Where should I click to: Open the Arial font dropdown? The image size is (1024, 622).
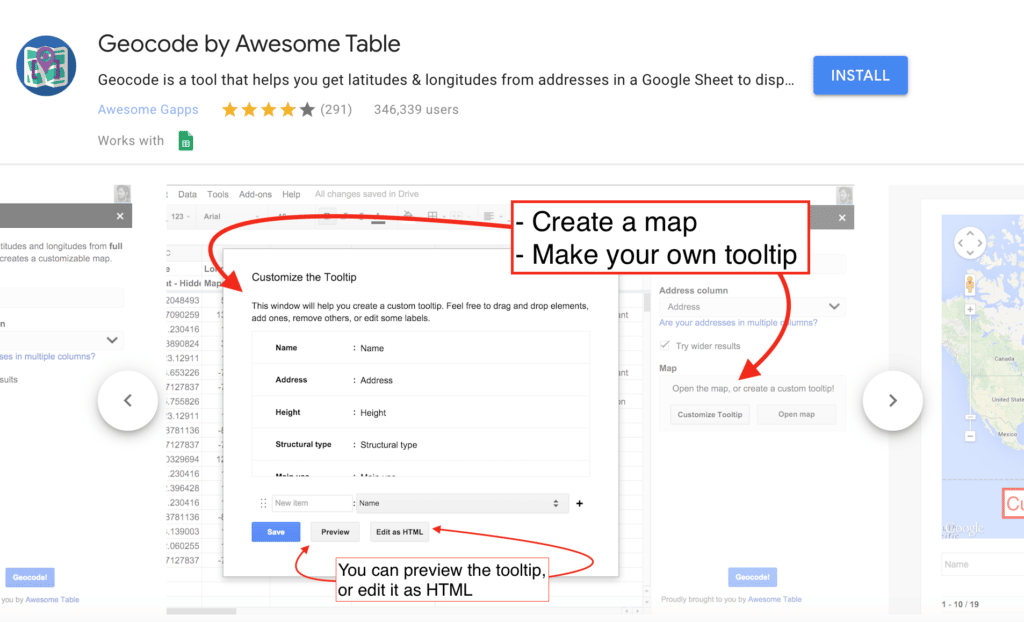(x=231, y=216)
